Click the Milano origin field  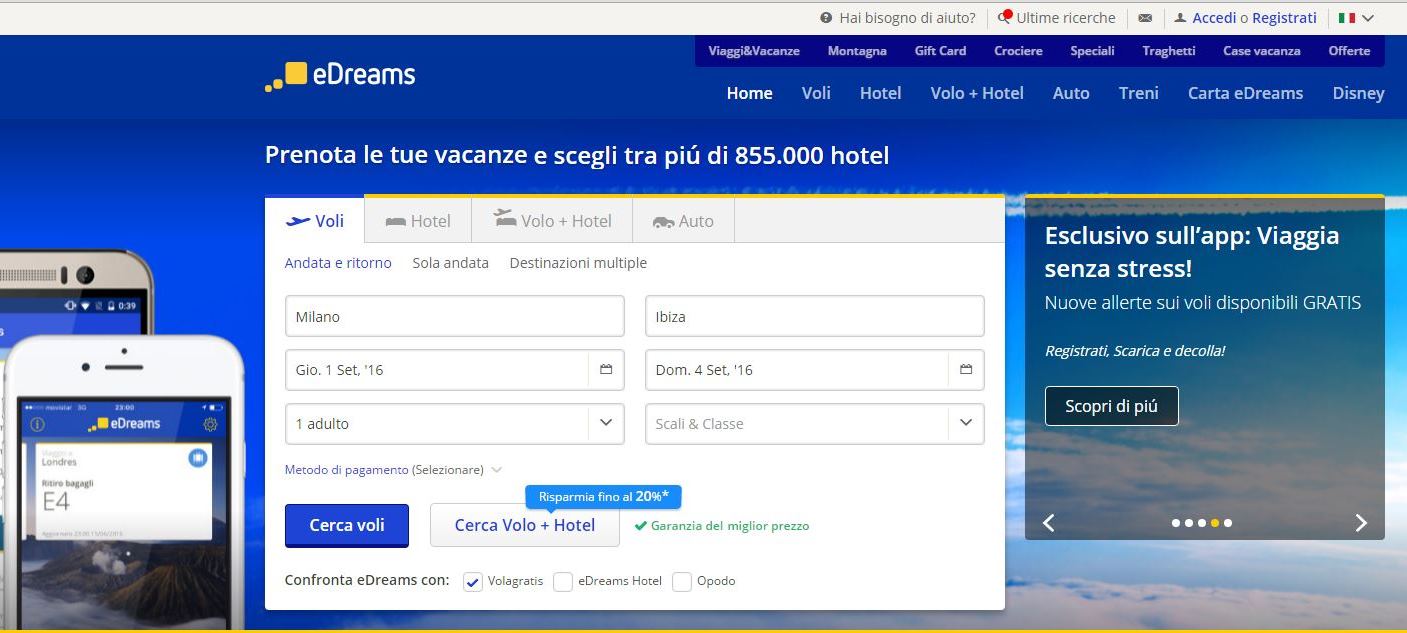tap(455, 316)
